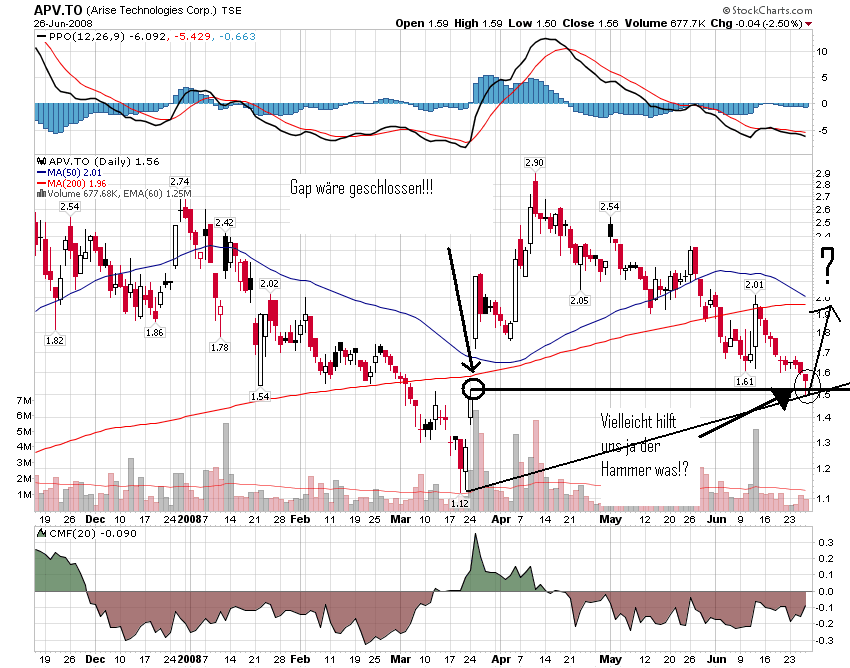Click the 2008 year label under the volume bars

tap(190, 519)
